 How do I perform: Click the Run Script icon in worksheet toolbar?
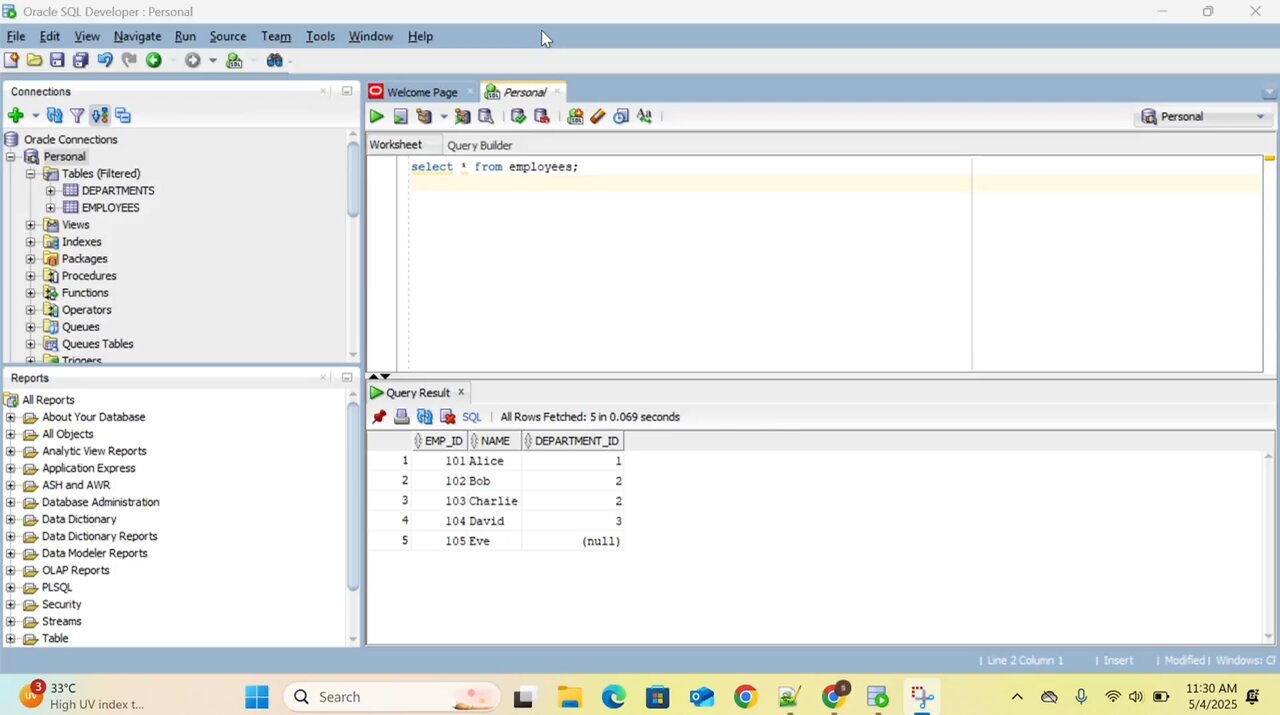point(400,116)
